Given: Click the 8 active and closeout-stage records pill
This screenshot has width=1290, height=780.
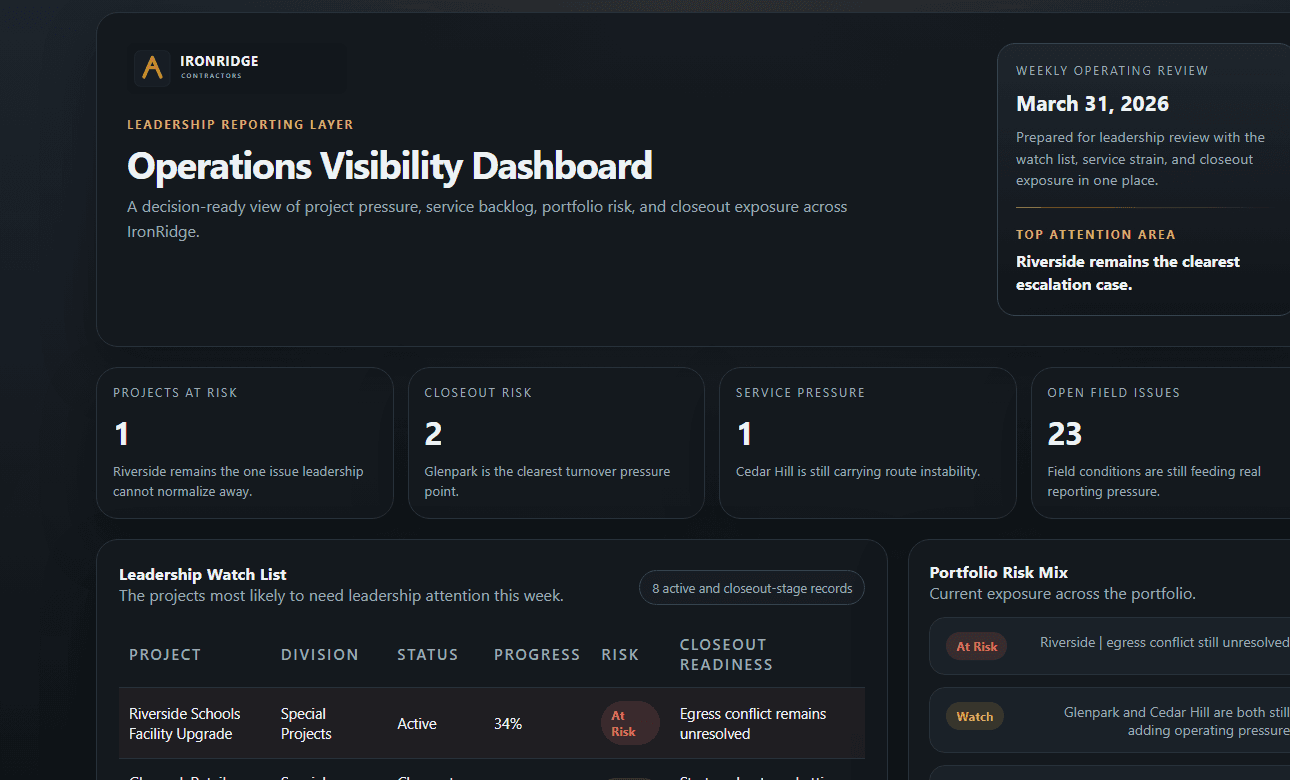Looking at the screenshot, I should point(751,587).
